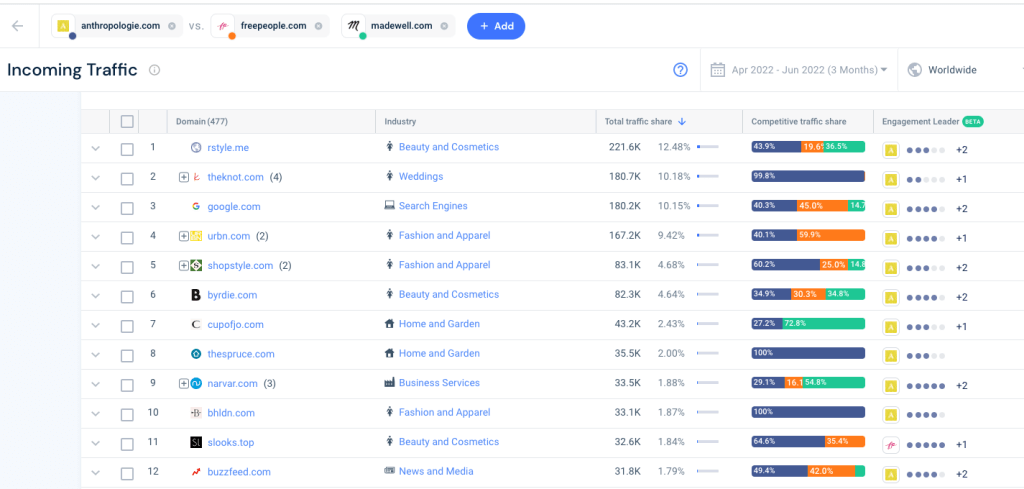
Task: Open the help question mark icon
Action: pyautogui.click(x=681, y=70)
